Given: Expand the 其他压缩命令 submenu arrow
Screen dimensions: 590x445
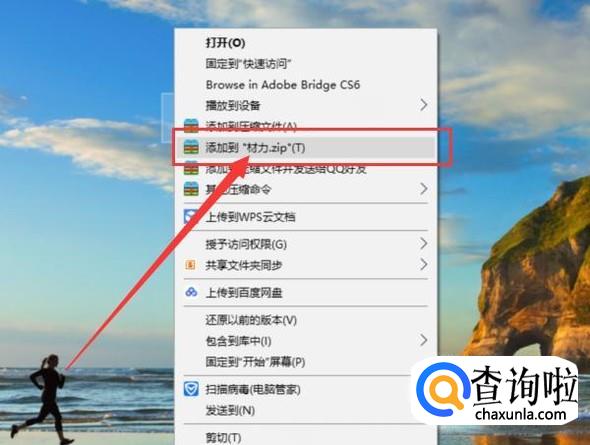Looking at the screenshot, I should [424, 189].
